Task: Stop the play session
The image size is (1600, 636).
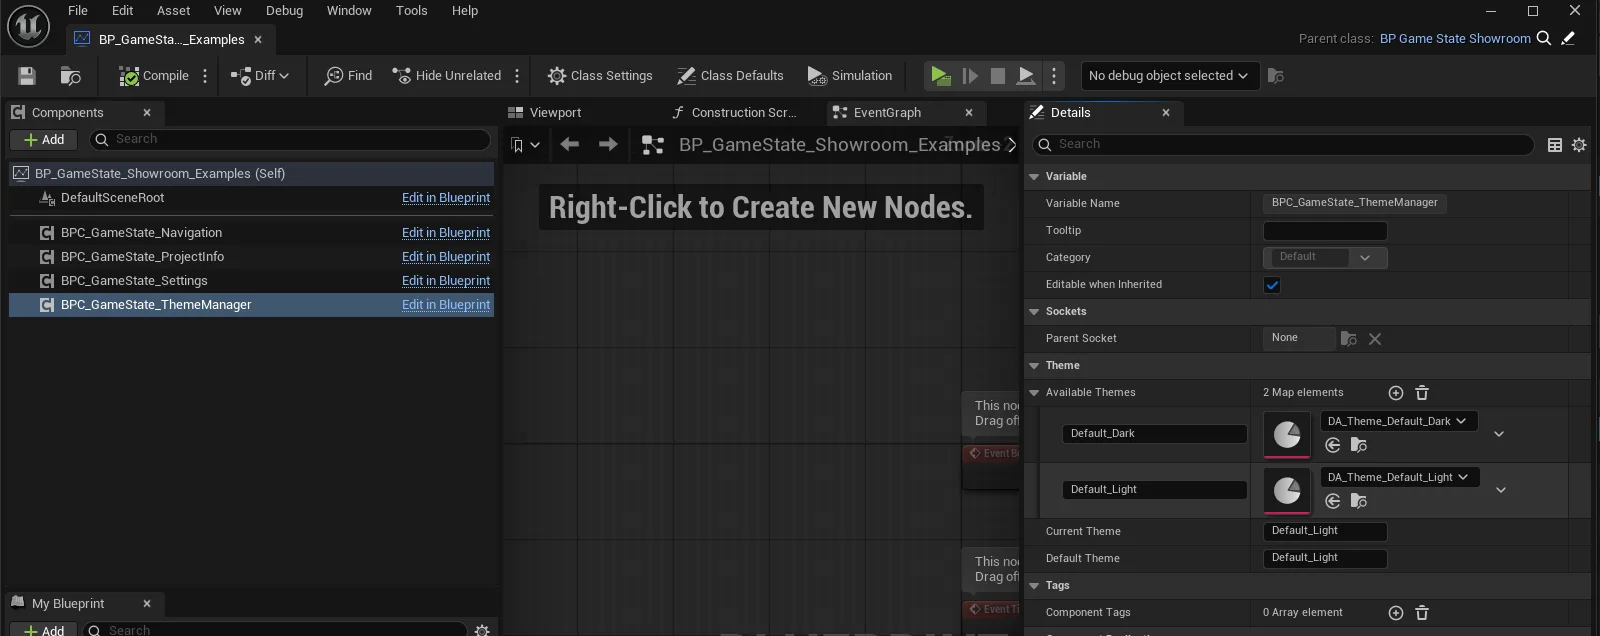Action: 998,76
